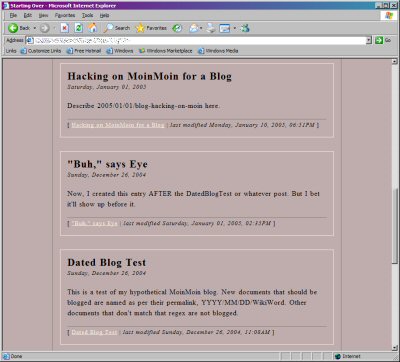Expand the Back button history arrow
Screen dimensions: 400x362
[34, 28]
